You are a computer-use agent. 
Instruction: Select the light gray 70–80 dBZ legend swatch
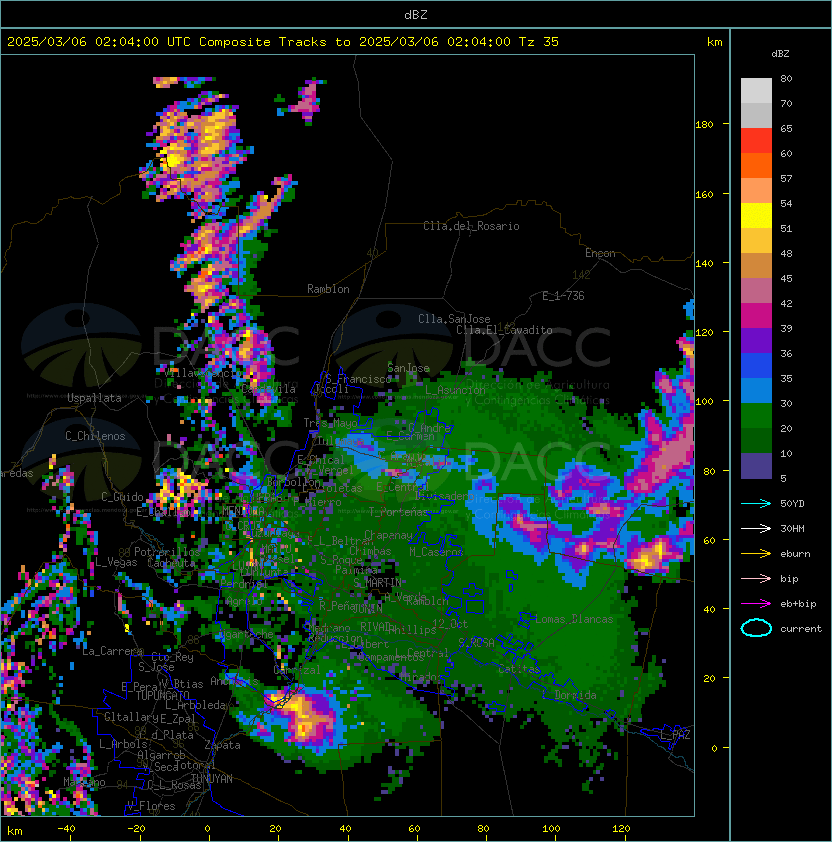pos(756,91)
